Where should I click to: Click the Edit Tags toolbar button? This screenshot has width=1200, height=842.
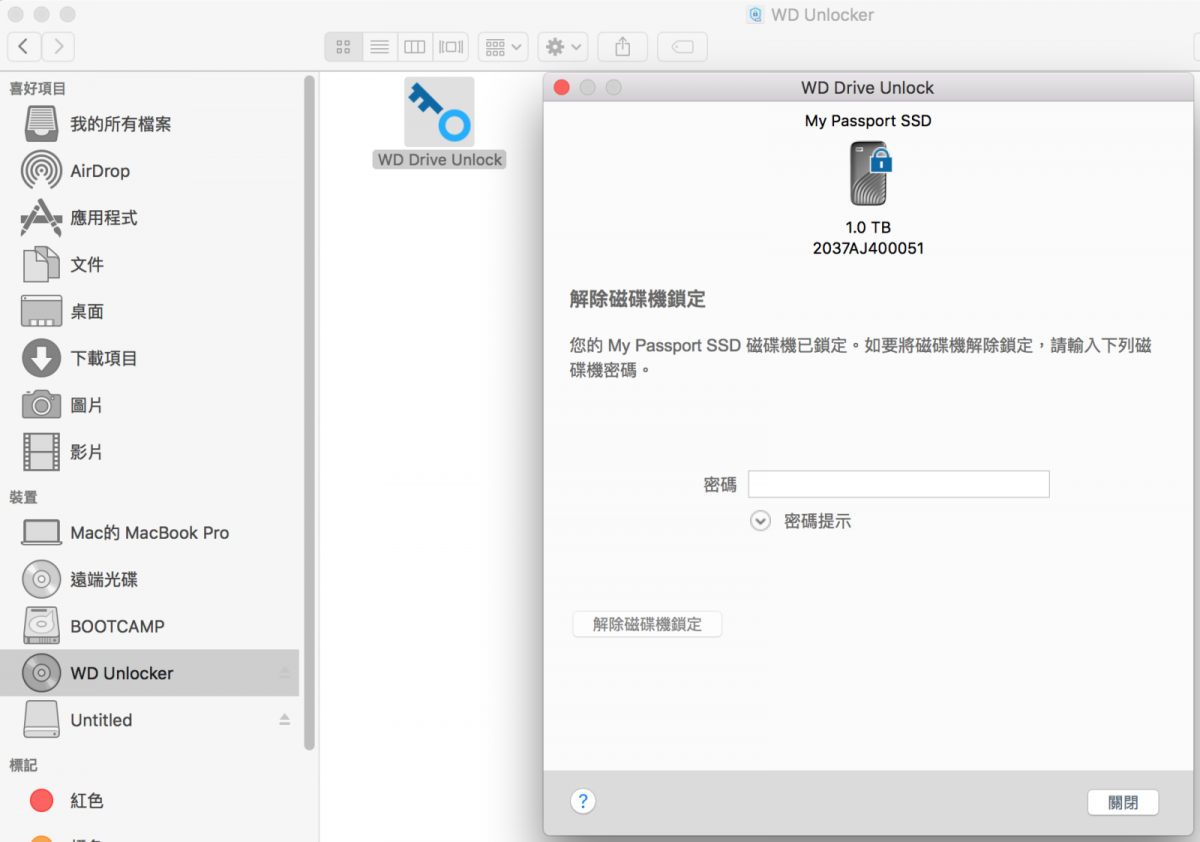(x=682, y=47)
